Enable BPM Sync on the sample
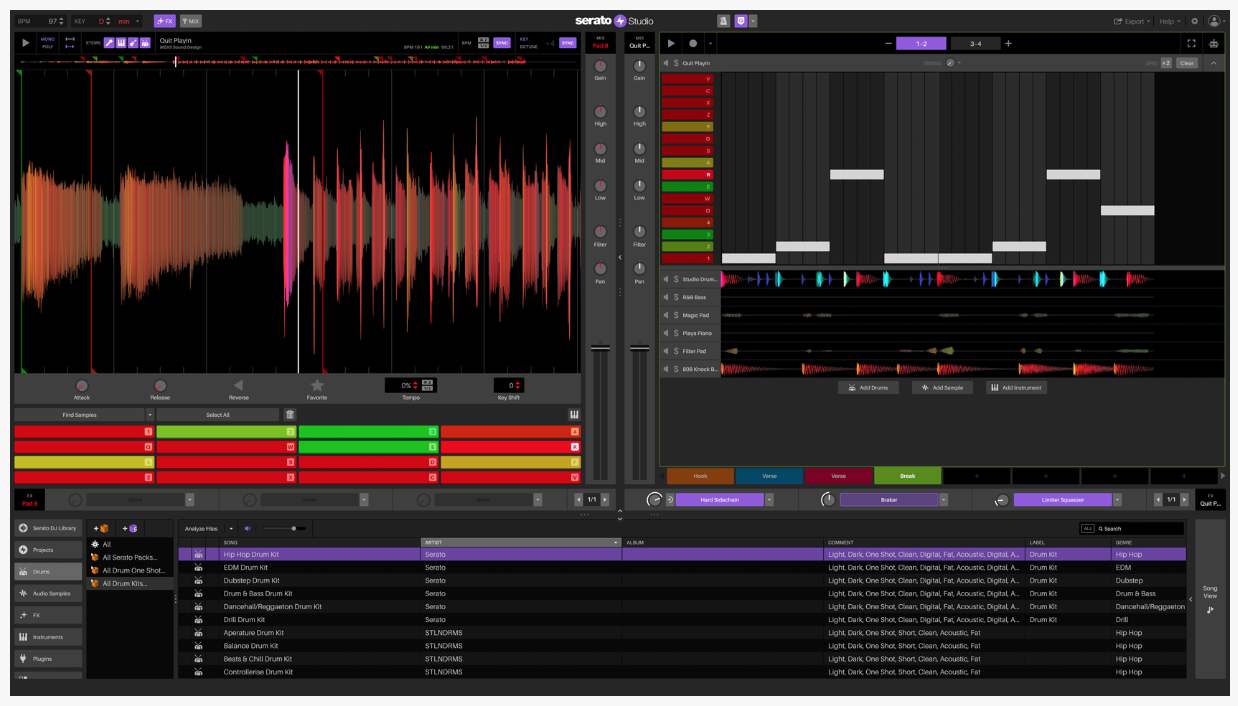This screenshot has height=706, width=1238. tap(502, 43)
